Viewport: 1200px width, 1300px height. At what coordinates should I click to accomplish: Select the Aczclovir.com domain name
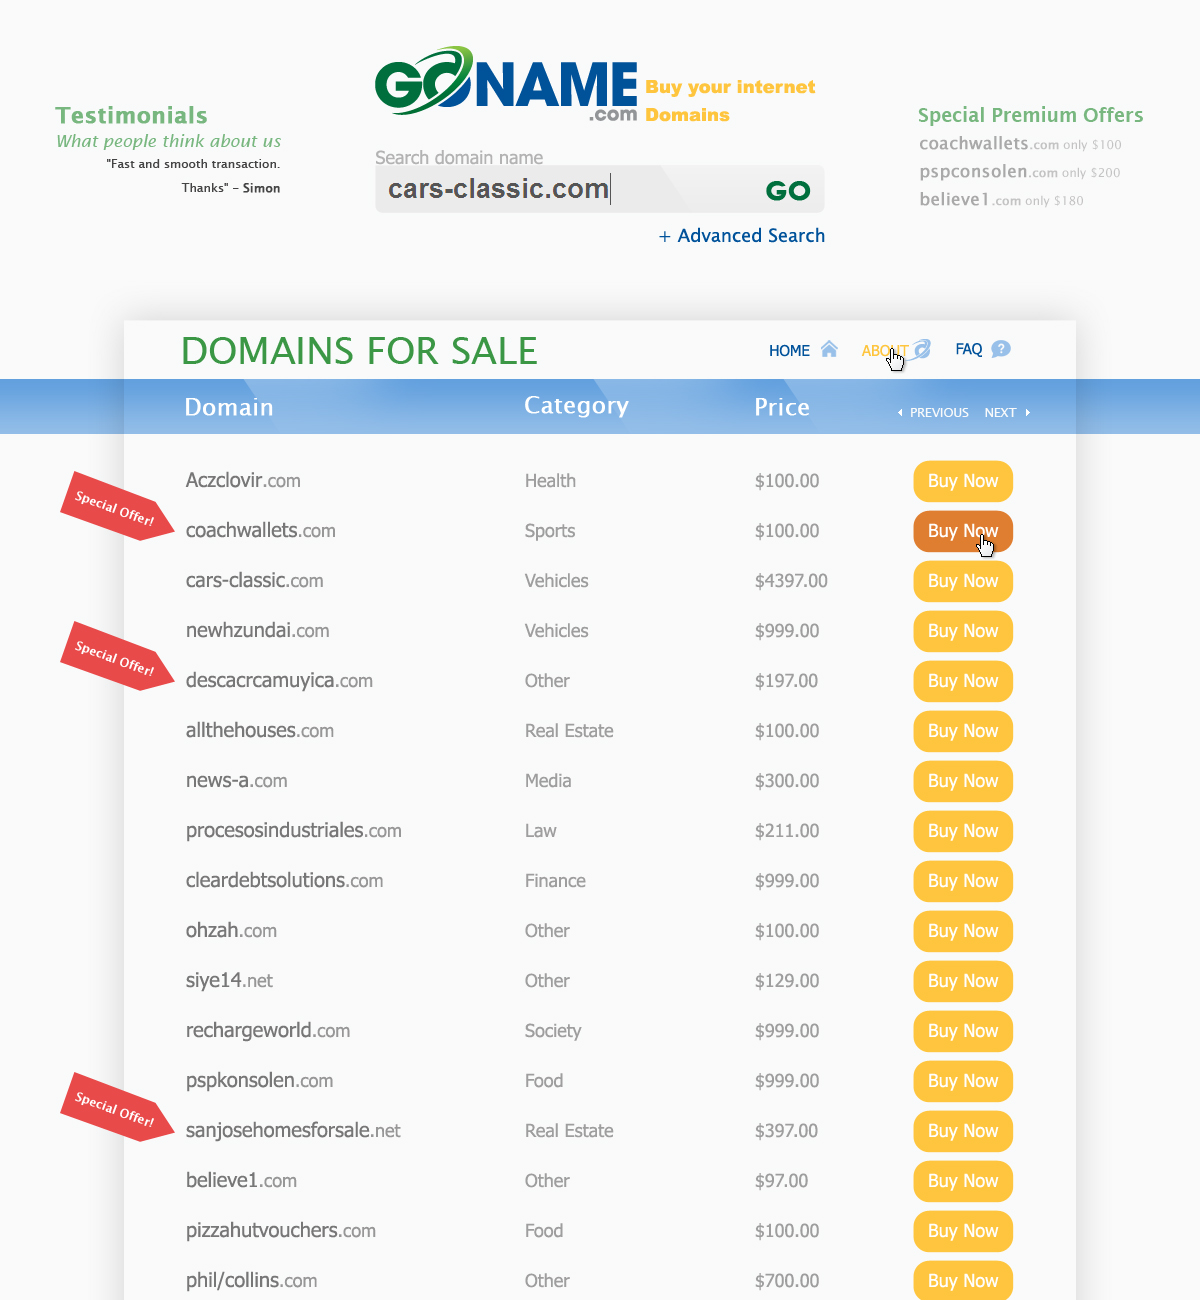(x=243, y=481)
